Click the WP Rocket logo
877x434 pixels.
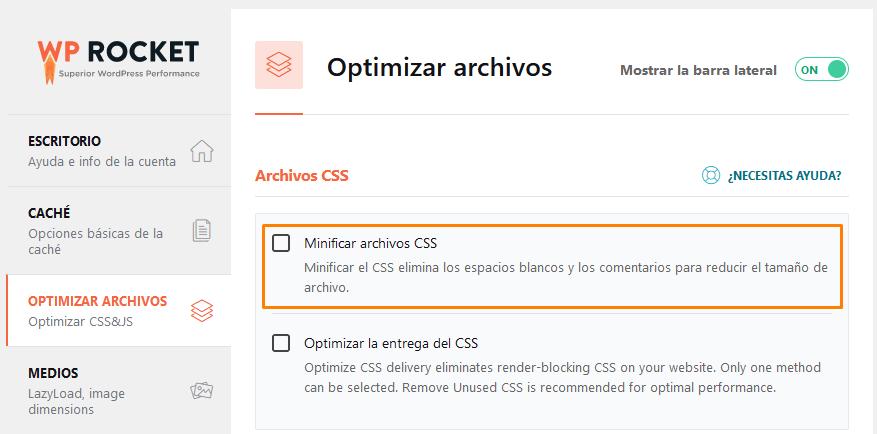[118, 59]
